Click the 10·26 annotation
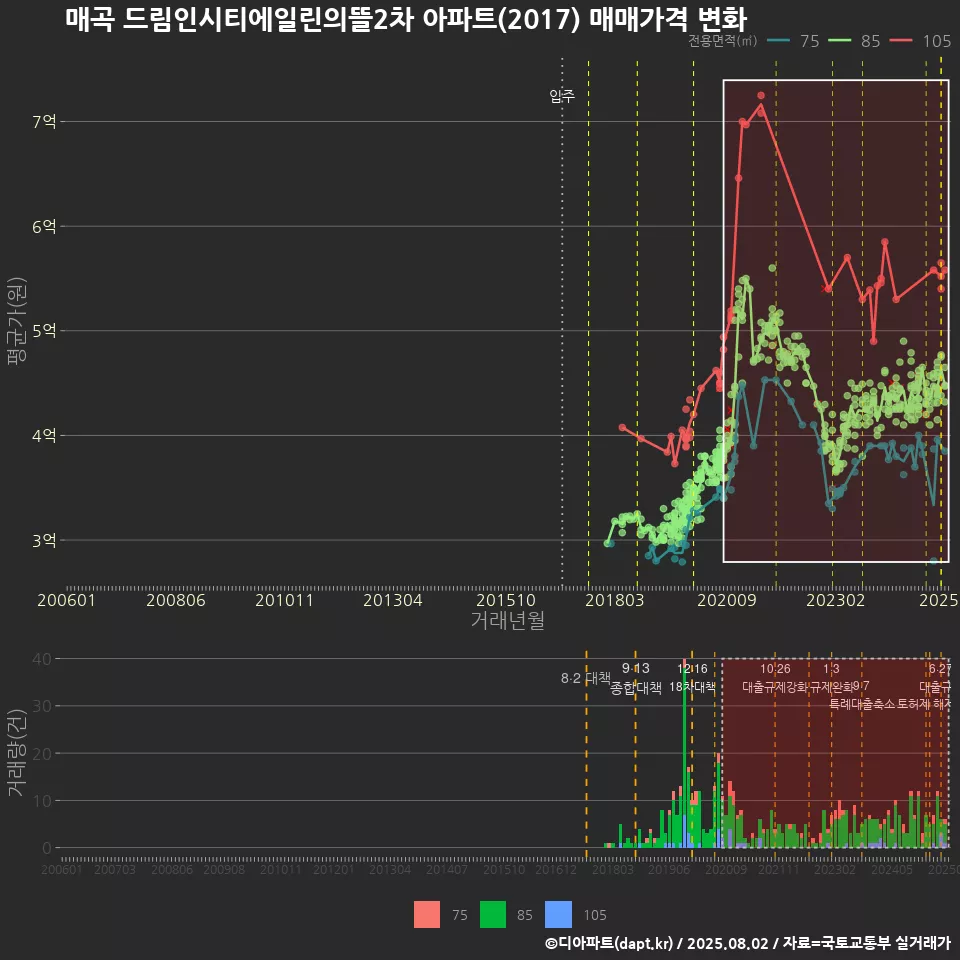 (x=775, y=669)
